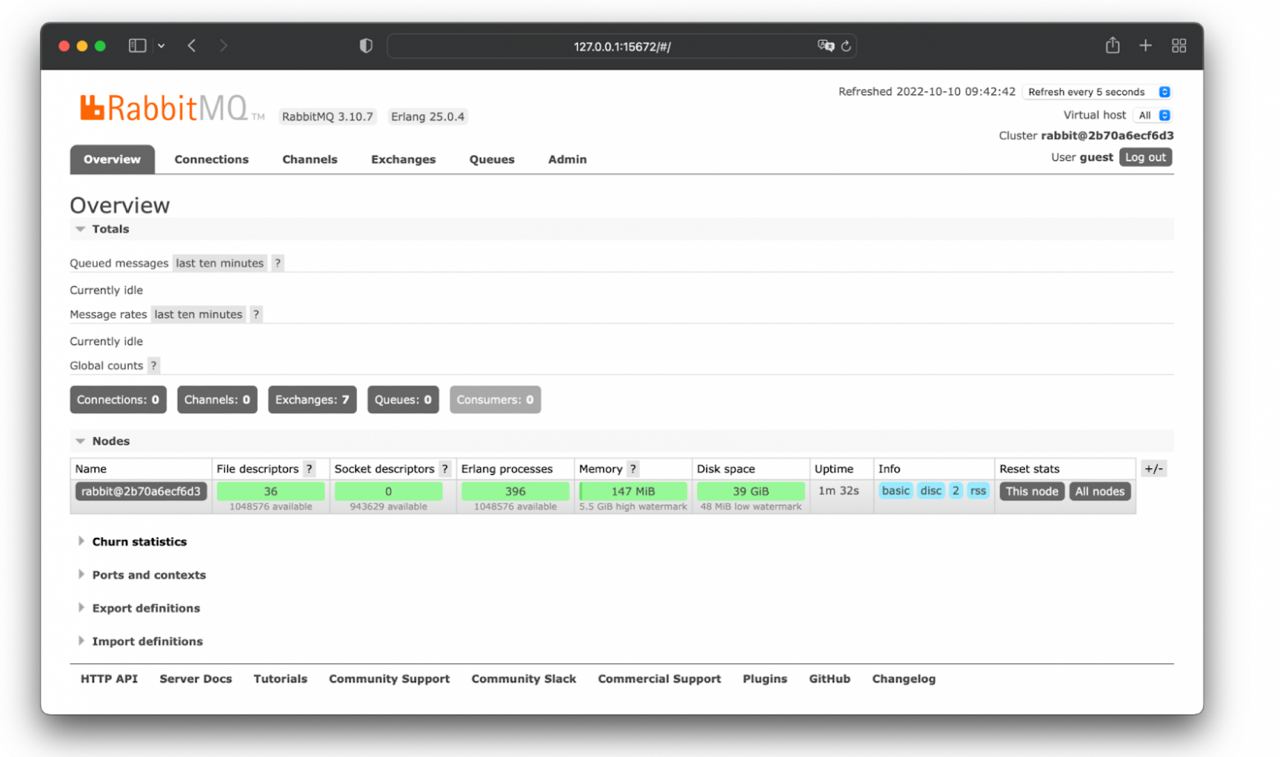This screenshot has width=1280, height=757.
Task: Show the tab overview grid icon
Action: [1179, 46]
